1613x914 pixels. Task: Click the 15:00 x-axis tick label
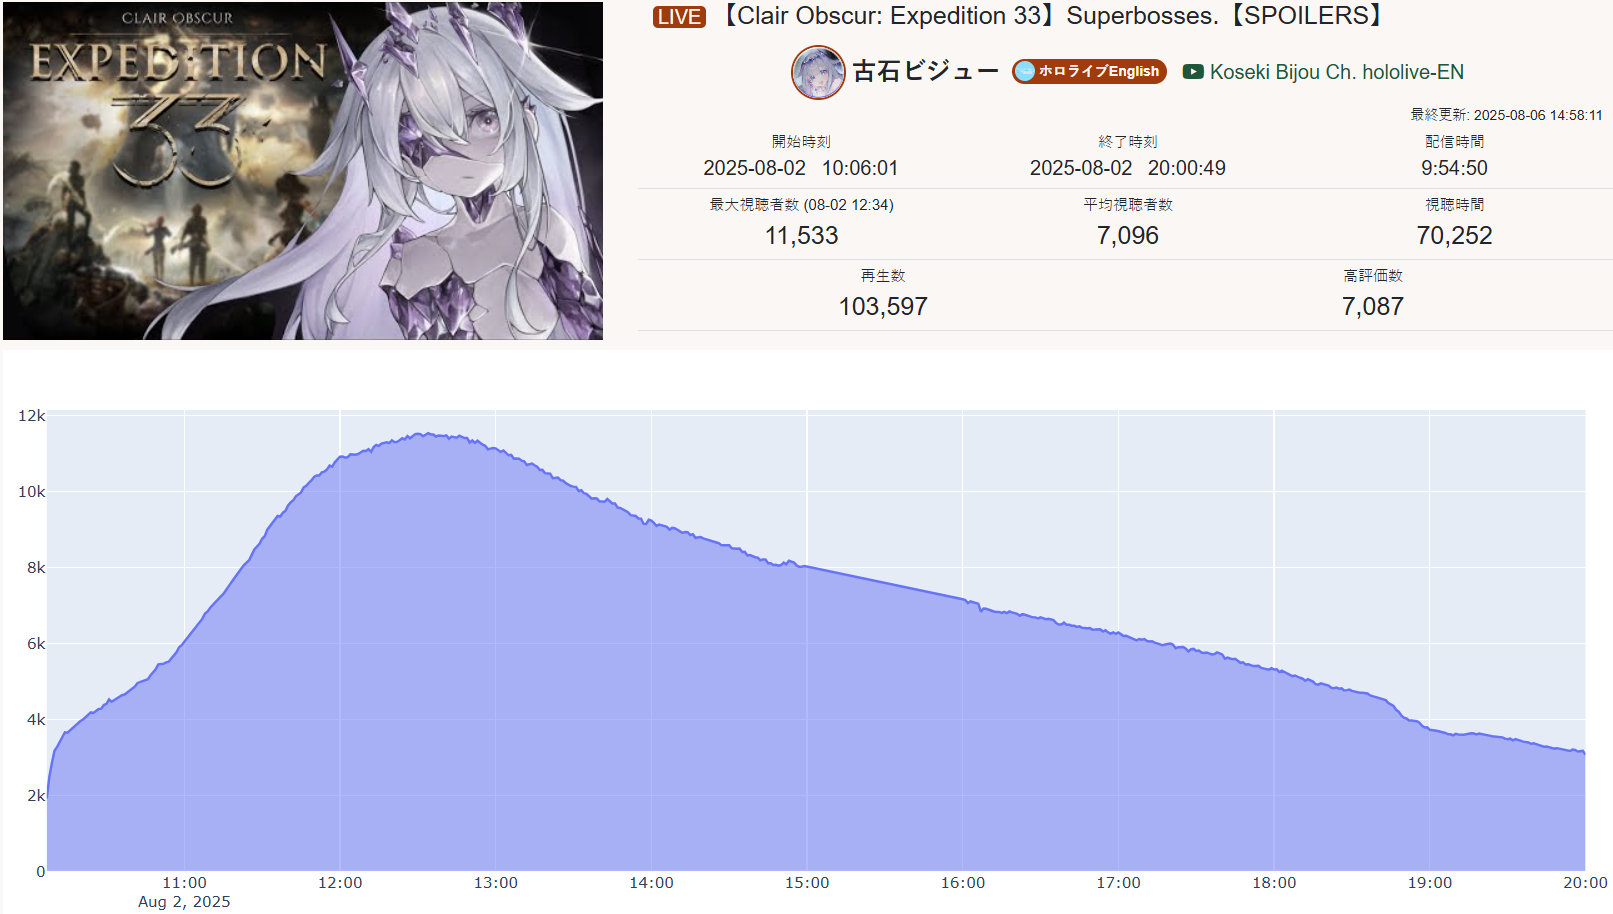pyautogui.click(x=807, y=883)
